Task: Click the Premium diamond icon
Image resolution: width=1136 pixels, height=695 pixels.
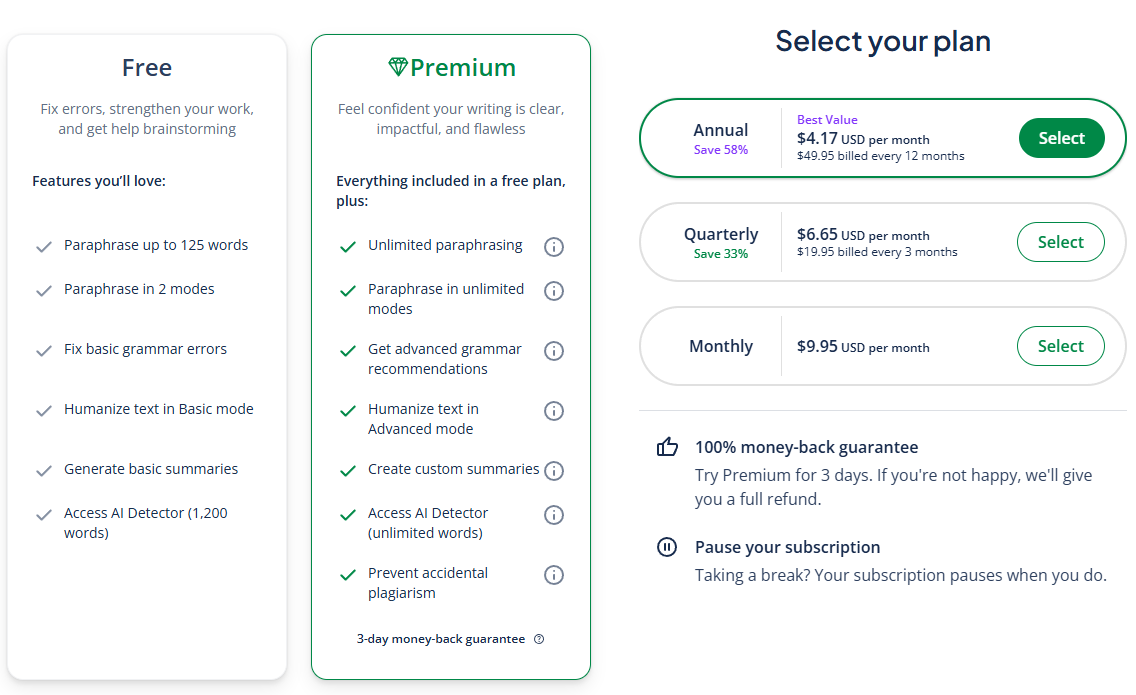Action: pos(398,67)
